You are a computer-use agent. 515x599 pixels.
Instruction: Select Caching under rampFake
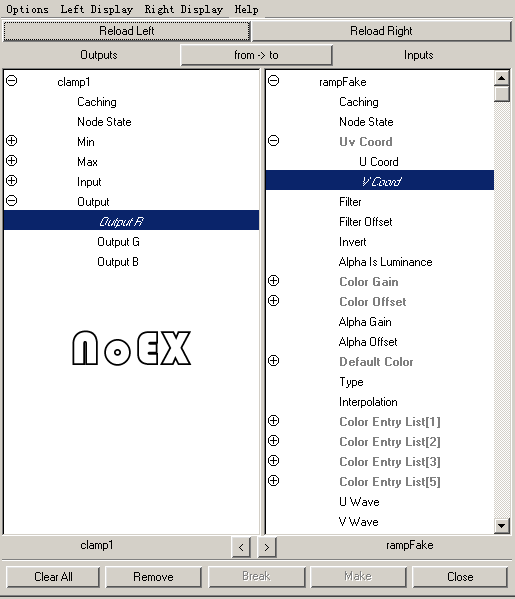[359, 102]
